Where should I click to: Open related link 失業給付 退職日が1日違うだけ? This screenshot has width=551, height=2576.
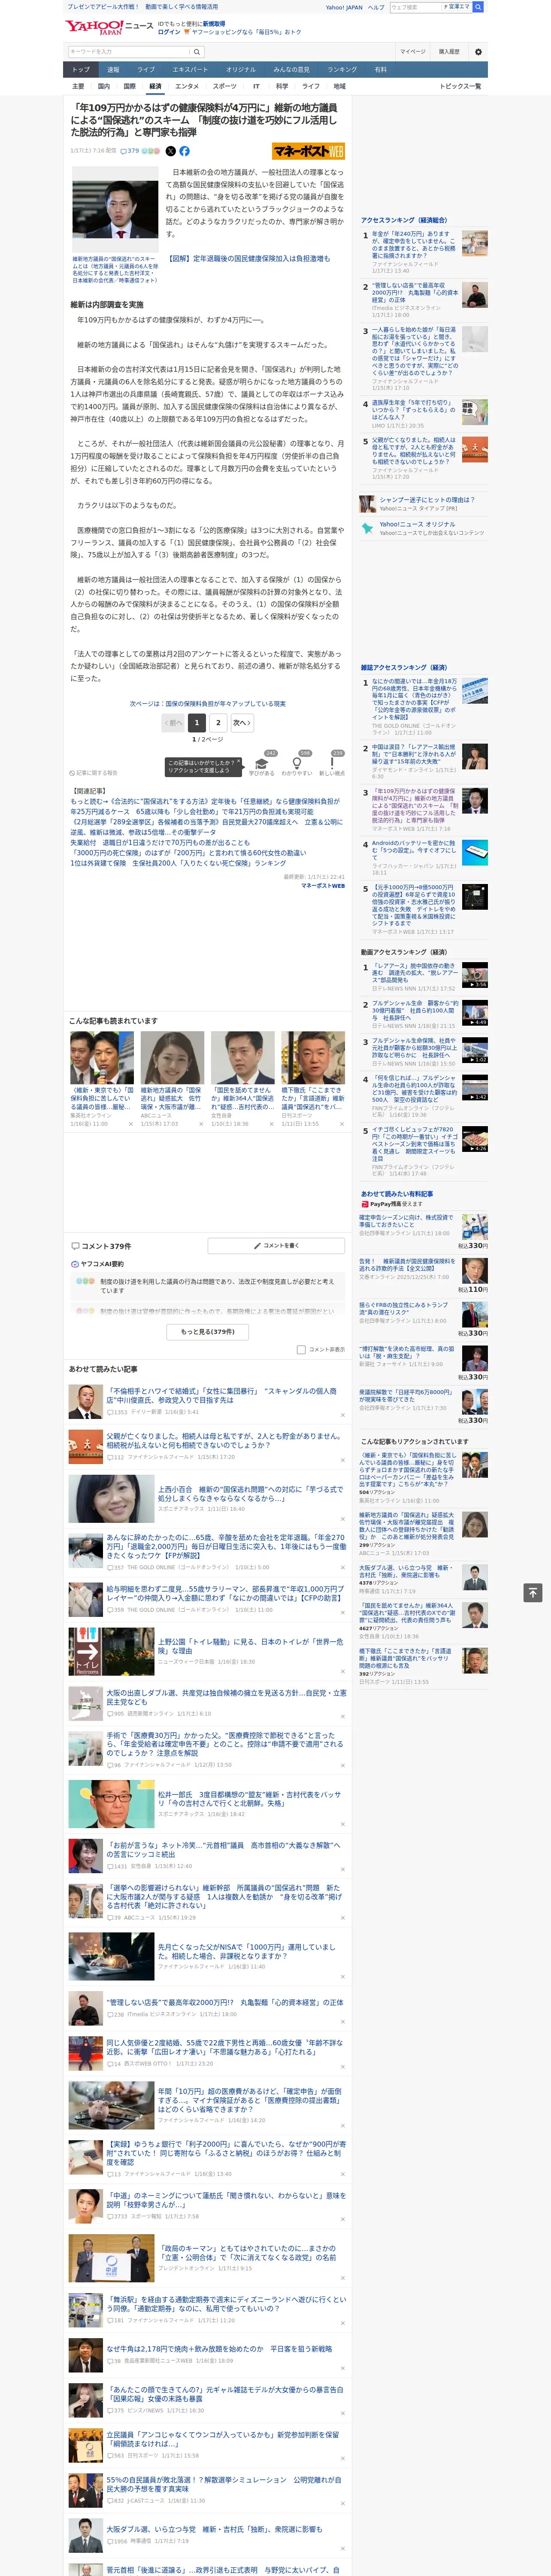160,843
